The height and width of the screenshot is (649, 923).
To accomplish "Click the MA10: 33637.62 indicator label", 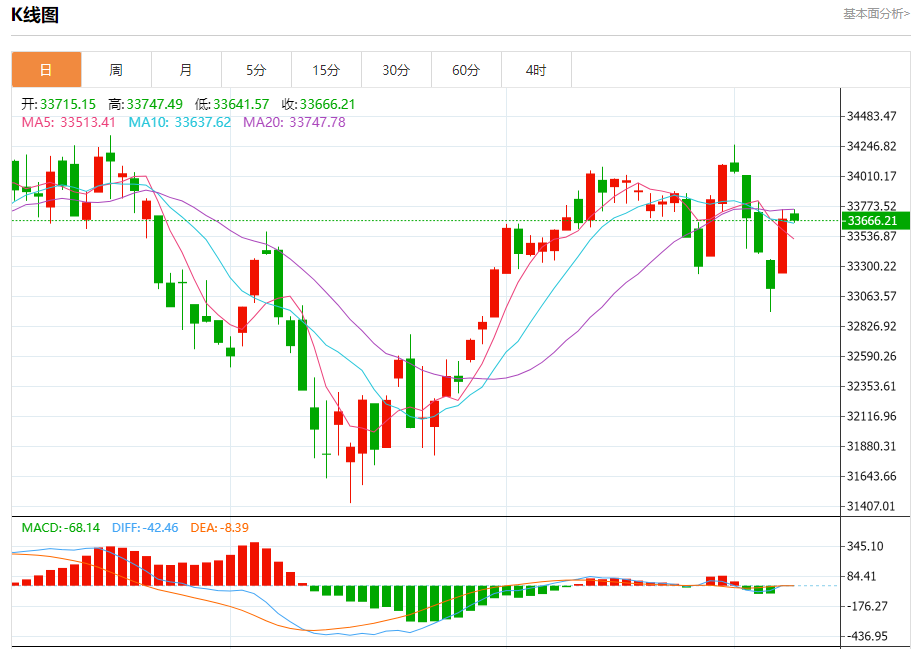I will pos(180,122).
